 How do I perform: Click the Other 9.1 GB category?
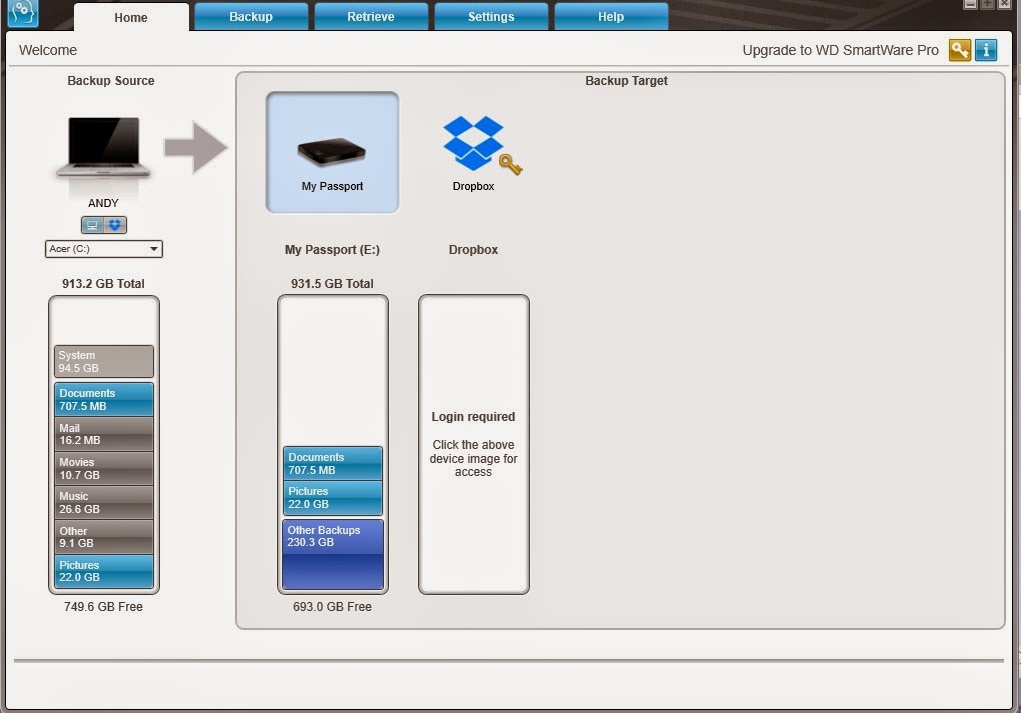104,537
